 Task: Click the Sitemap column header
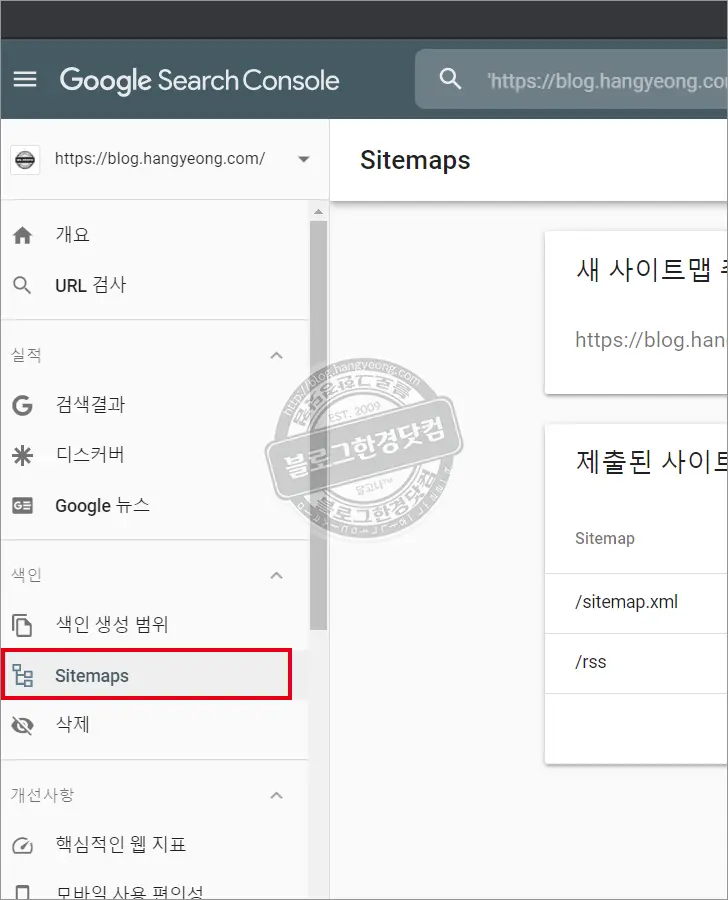pos(605,538)
